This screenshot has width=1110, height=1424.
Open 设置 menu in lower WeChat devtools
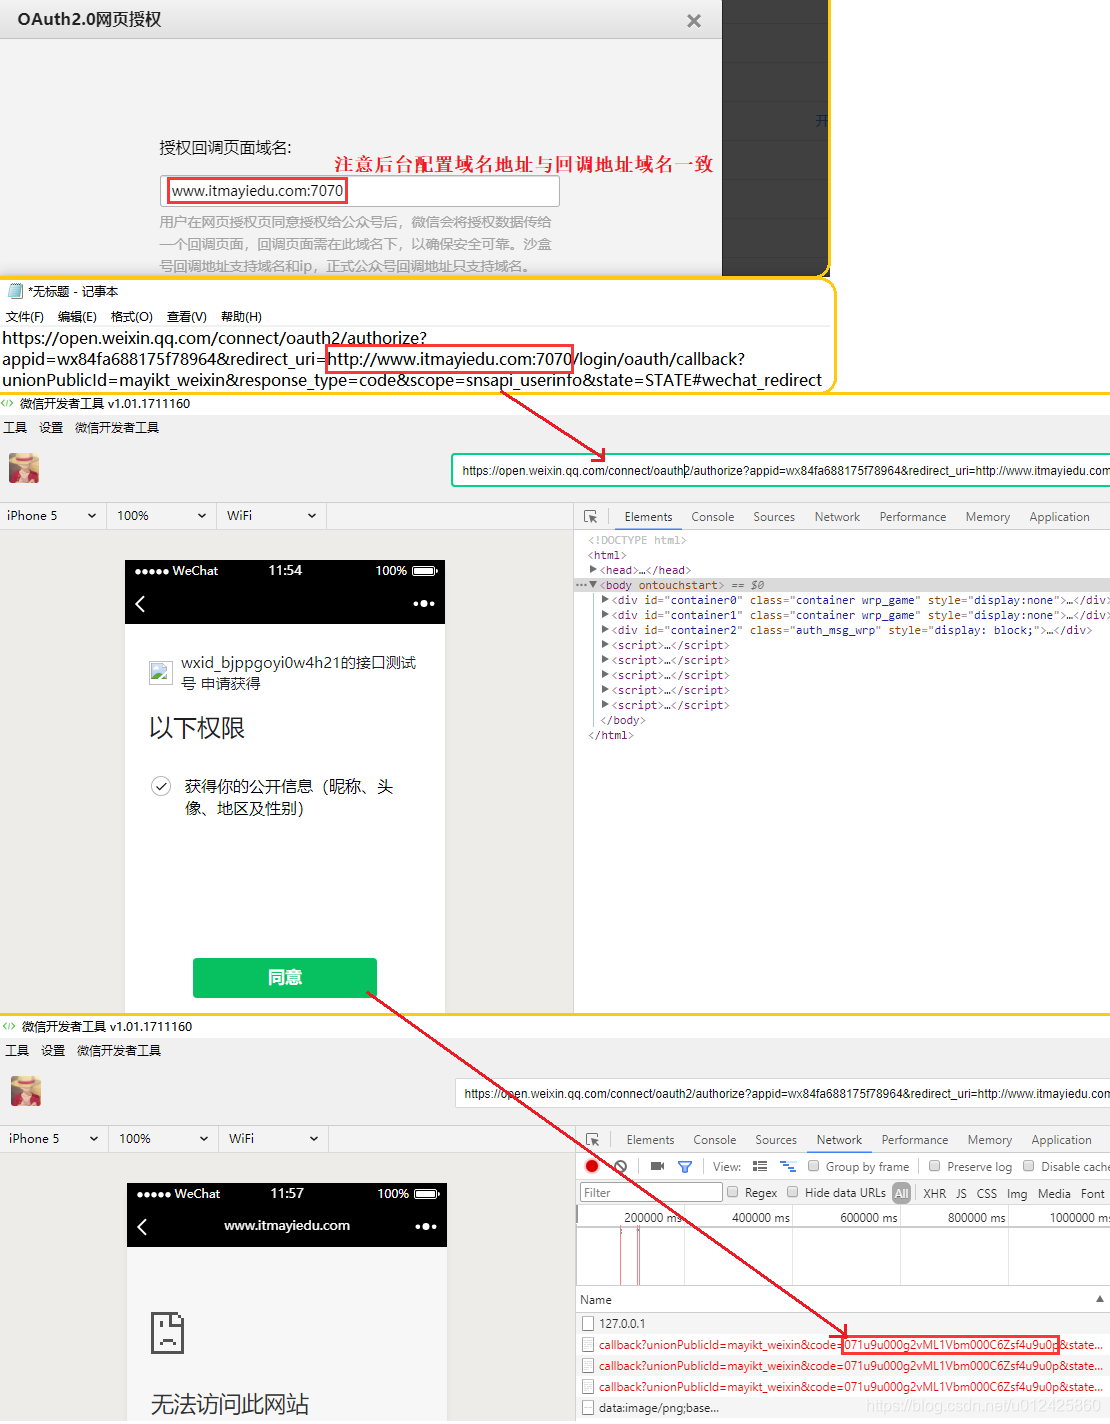[53, 1051]
